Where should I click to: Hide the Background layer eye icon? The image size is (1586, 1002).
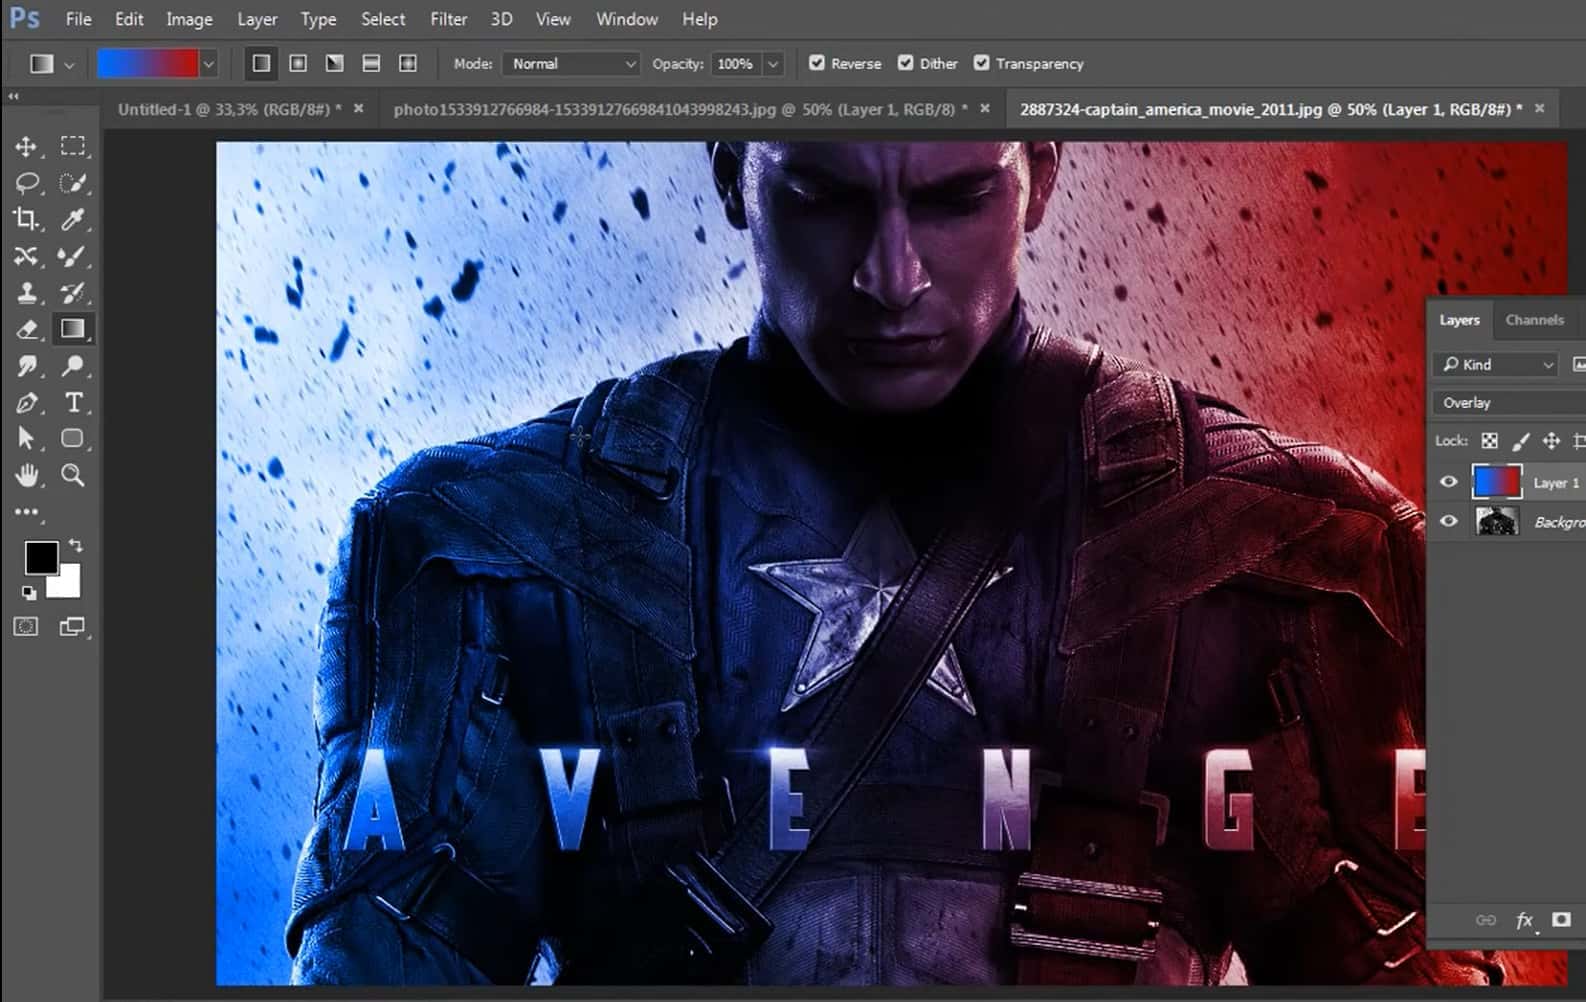[x=1448, y=521]
